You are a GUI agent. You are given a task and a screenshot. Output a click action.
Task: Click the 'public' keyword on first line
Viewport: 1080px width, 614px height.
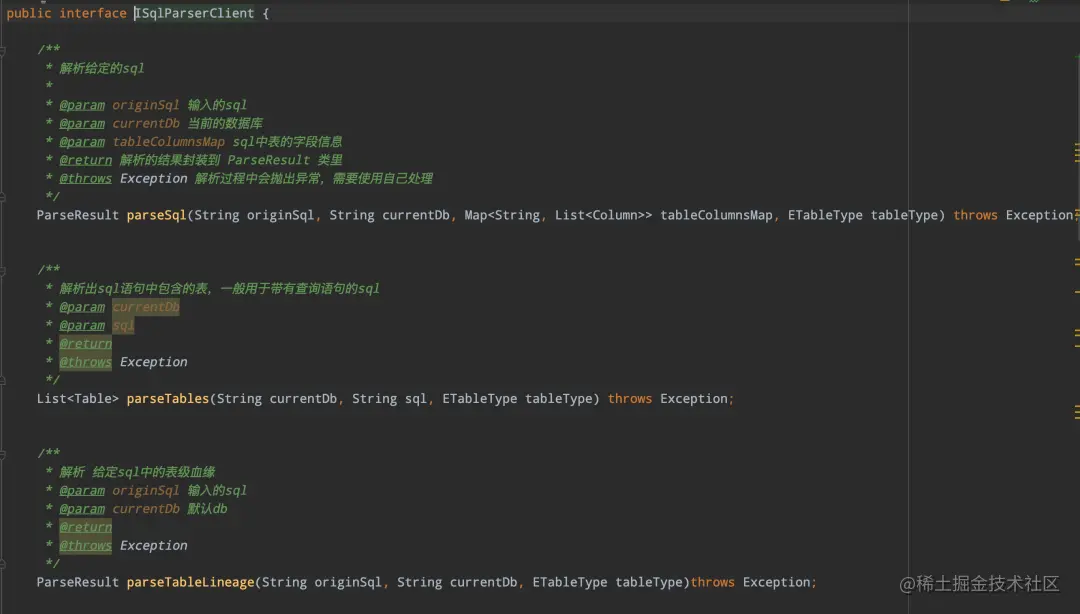tap(29, 13)
